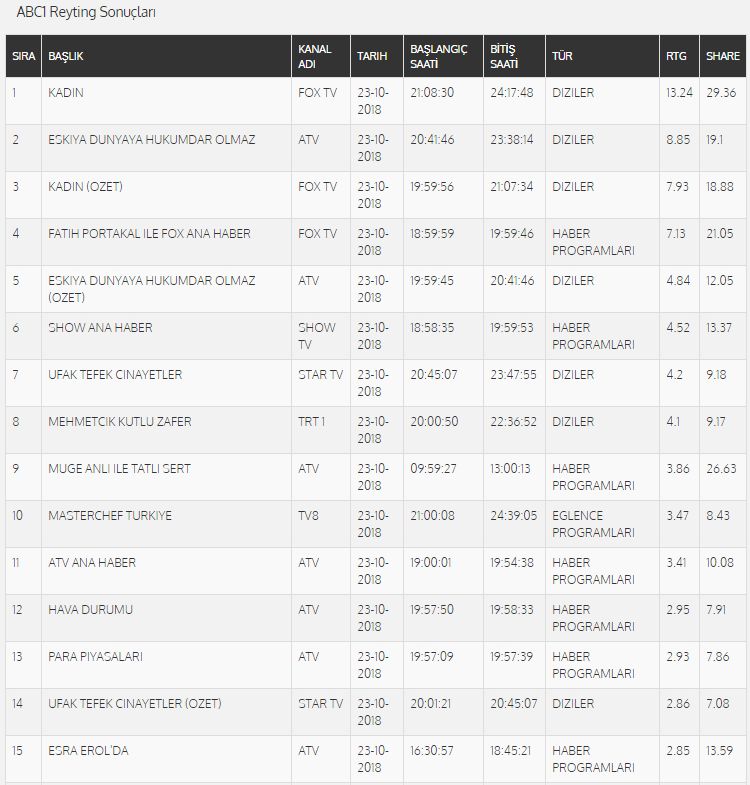This screenshot has height=785, width=750.
Task: Click SHARE value 12.05
Action: click(x=720, y=281)
